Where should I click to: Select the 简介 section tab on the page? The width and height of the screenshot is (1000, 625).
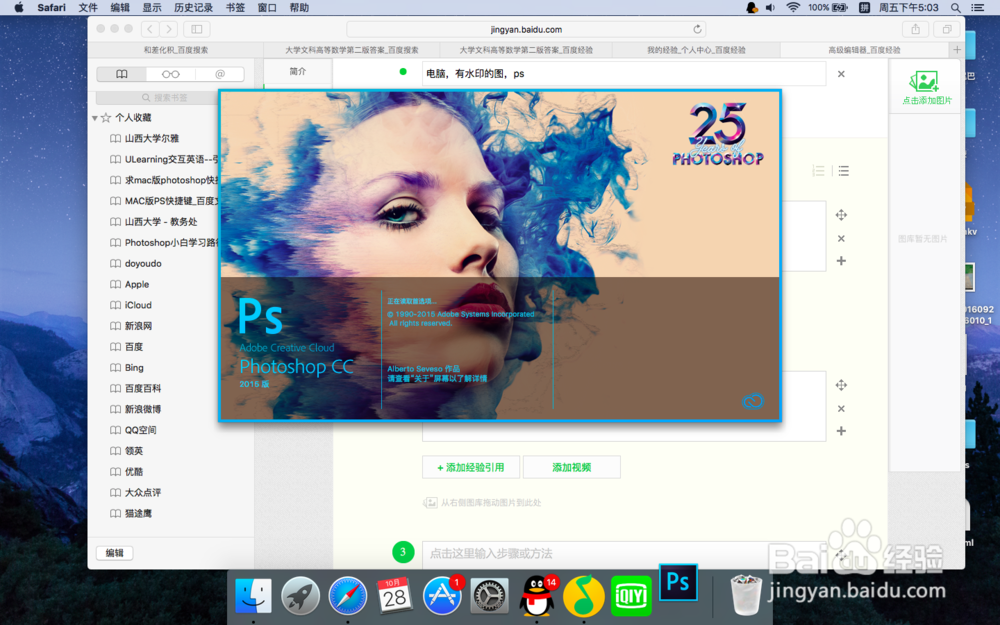click(x=298, y=71)
